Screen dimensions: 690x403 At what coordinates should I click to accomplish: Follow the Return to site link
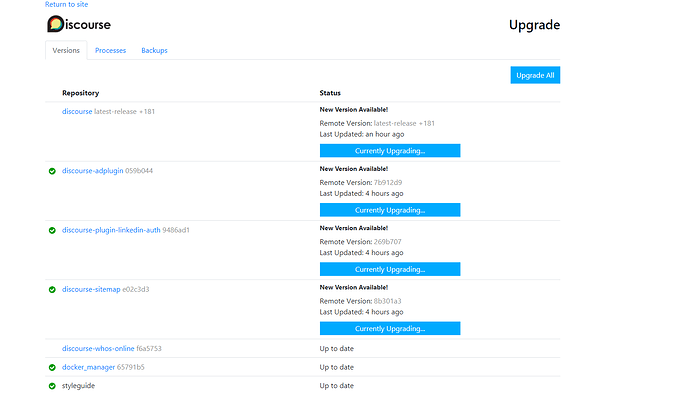(66, 4)
